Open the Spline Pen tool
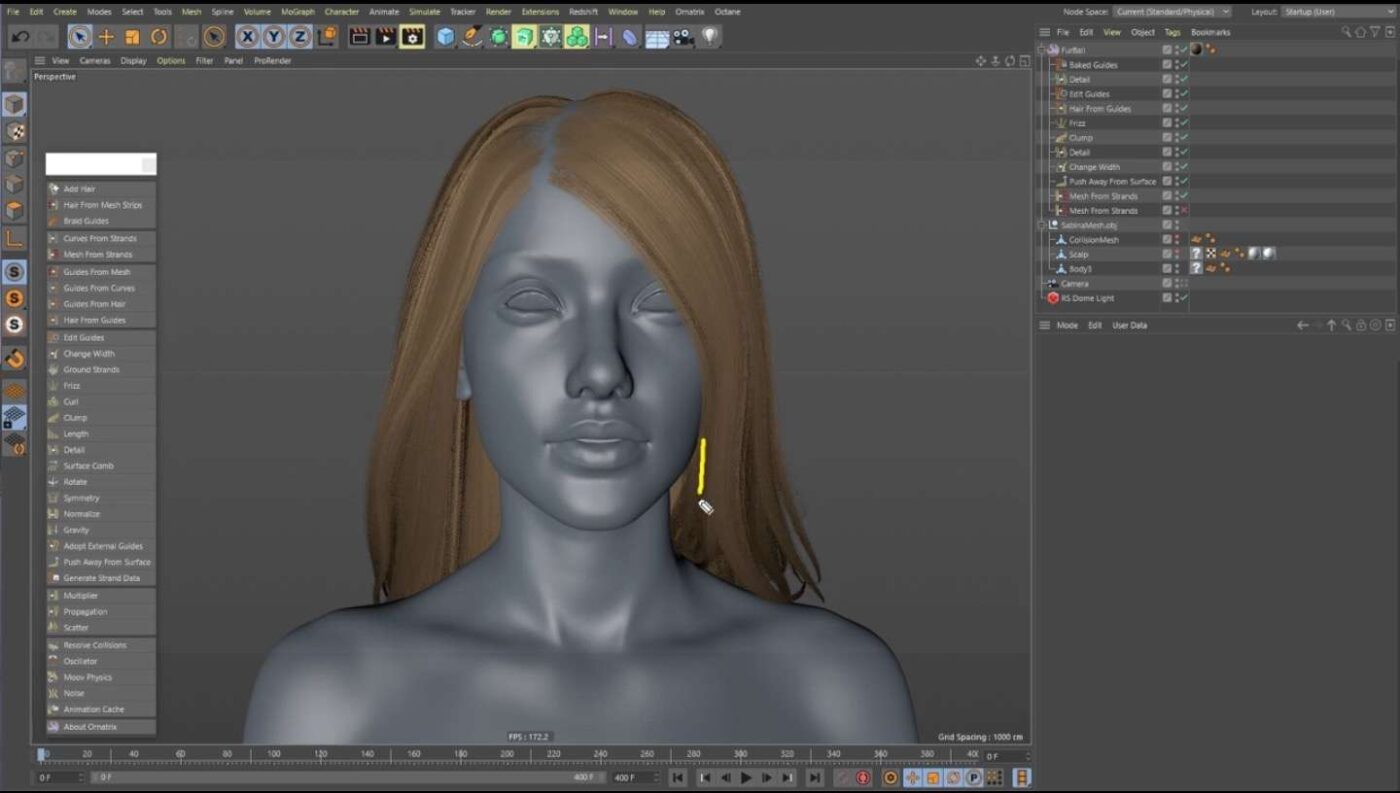Viewport: 1400px width, 793px height. [472, 37]
